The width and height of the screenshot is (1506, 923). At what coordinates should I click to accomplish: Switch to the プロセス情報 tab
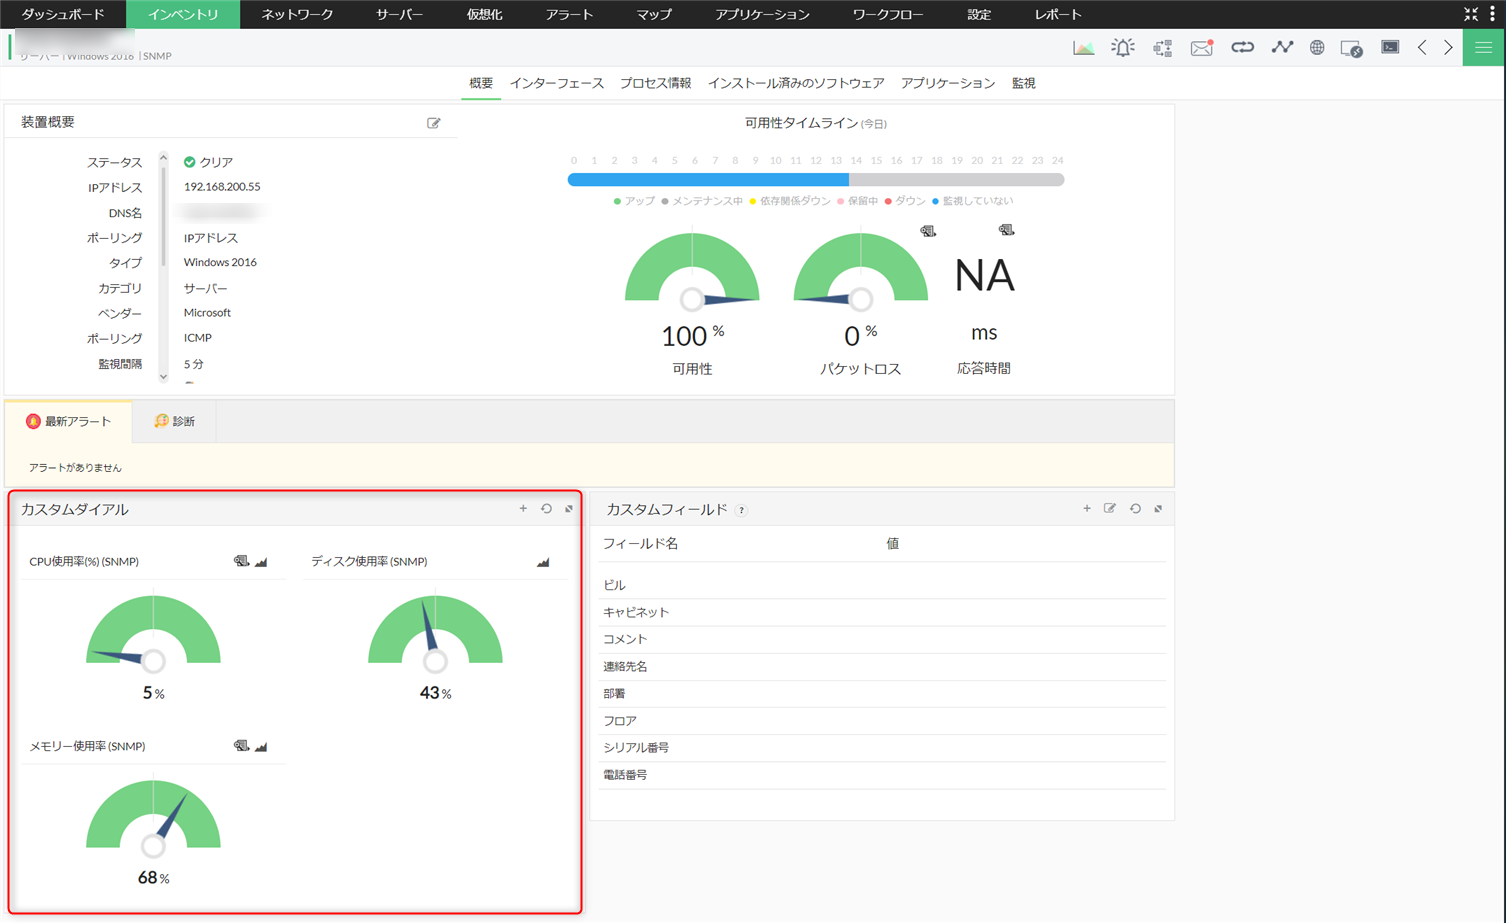656,83
